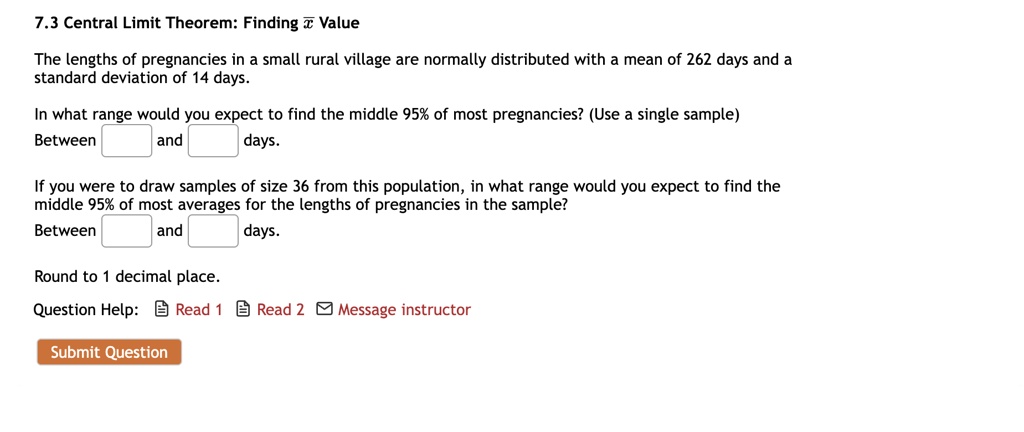Image resolution: width=1024 pixels, height=432 pixels.
Task: Open the Read 1 help link
Action: [199, 309]
